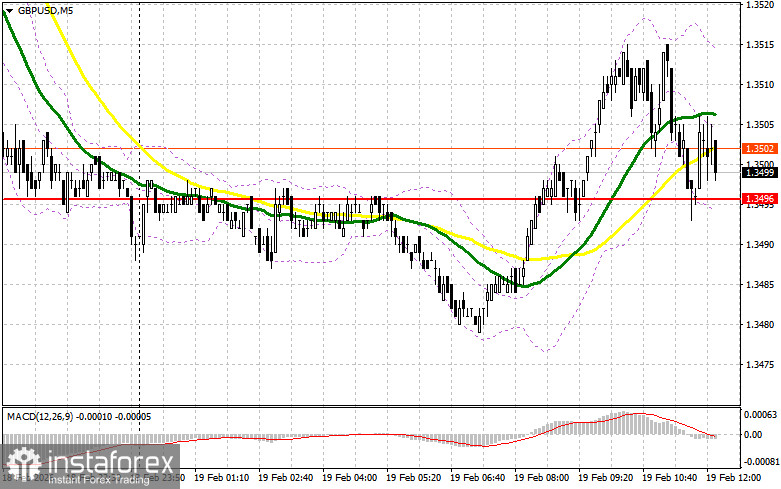Viewport: 781px width, 489px height.
Task: Click the GBPUSD,M5 symbol label
Action: click(x=45, y=10)
